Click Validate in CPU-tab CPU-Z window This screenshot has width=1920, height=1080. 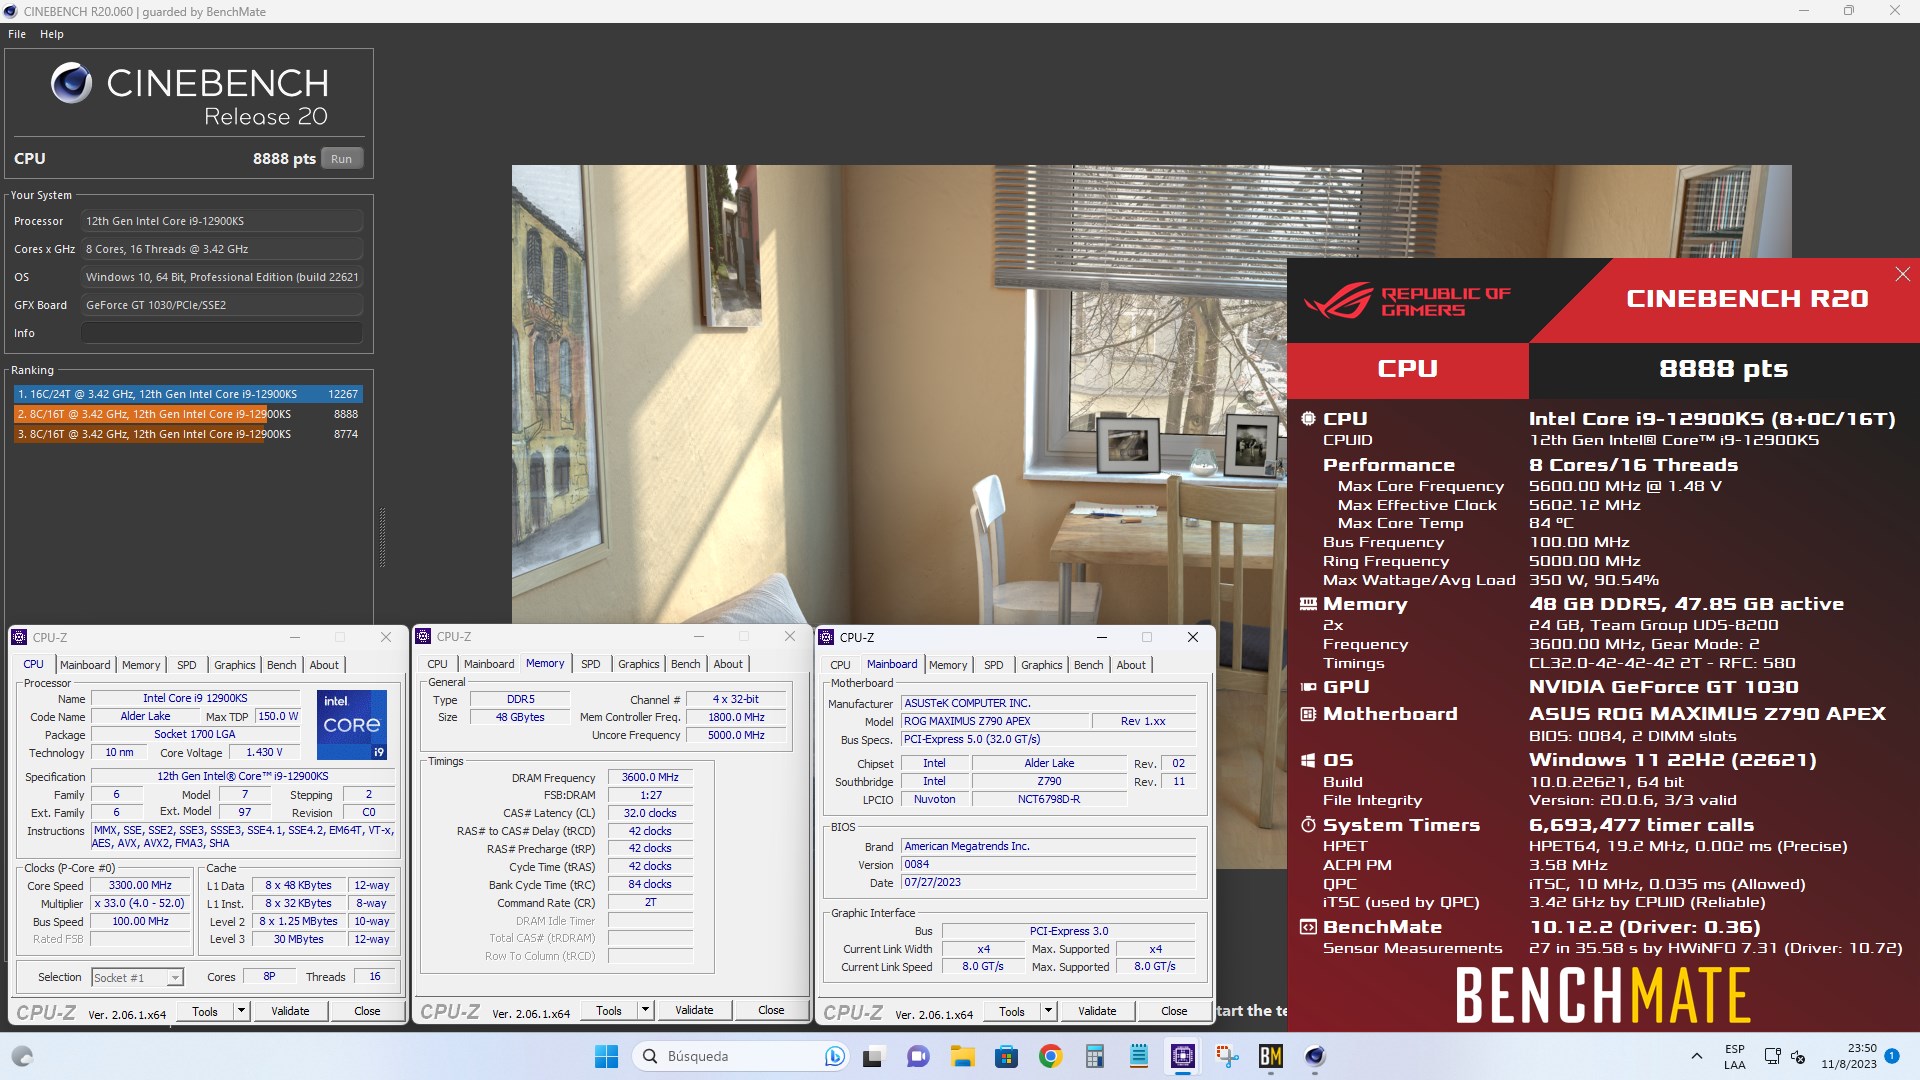click(290, 1011)
